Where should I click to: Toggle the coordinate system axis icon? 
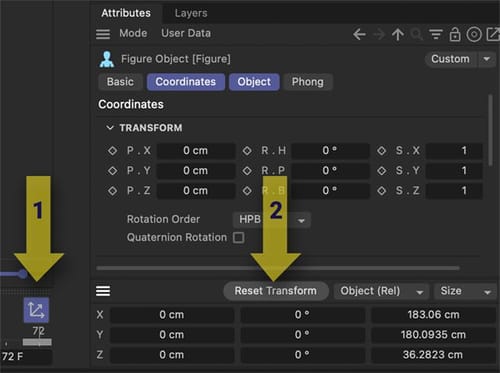36,310
